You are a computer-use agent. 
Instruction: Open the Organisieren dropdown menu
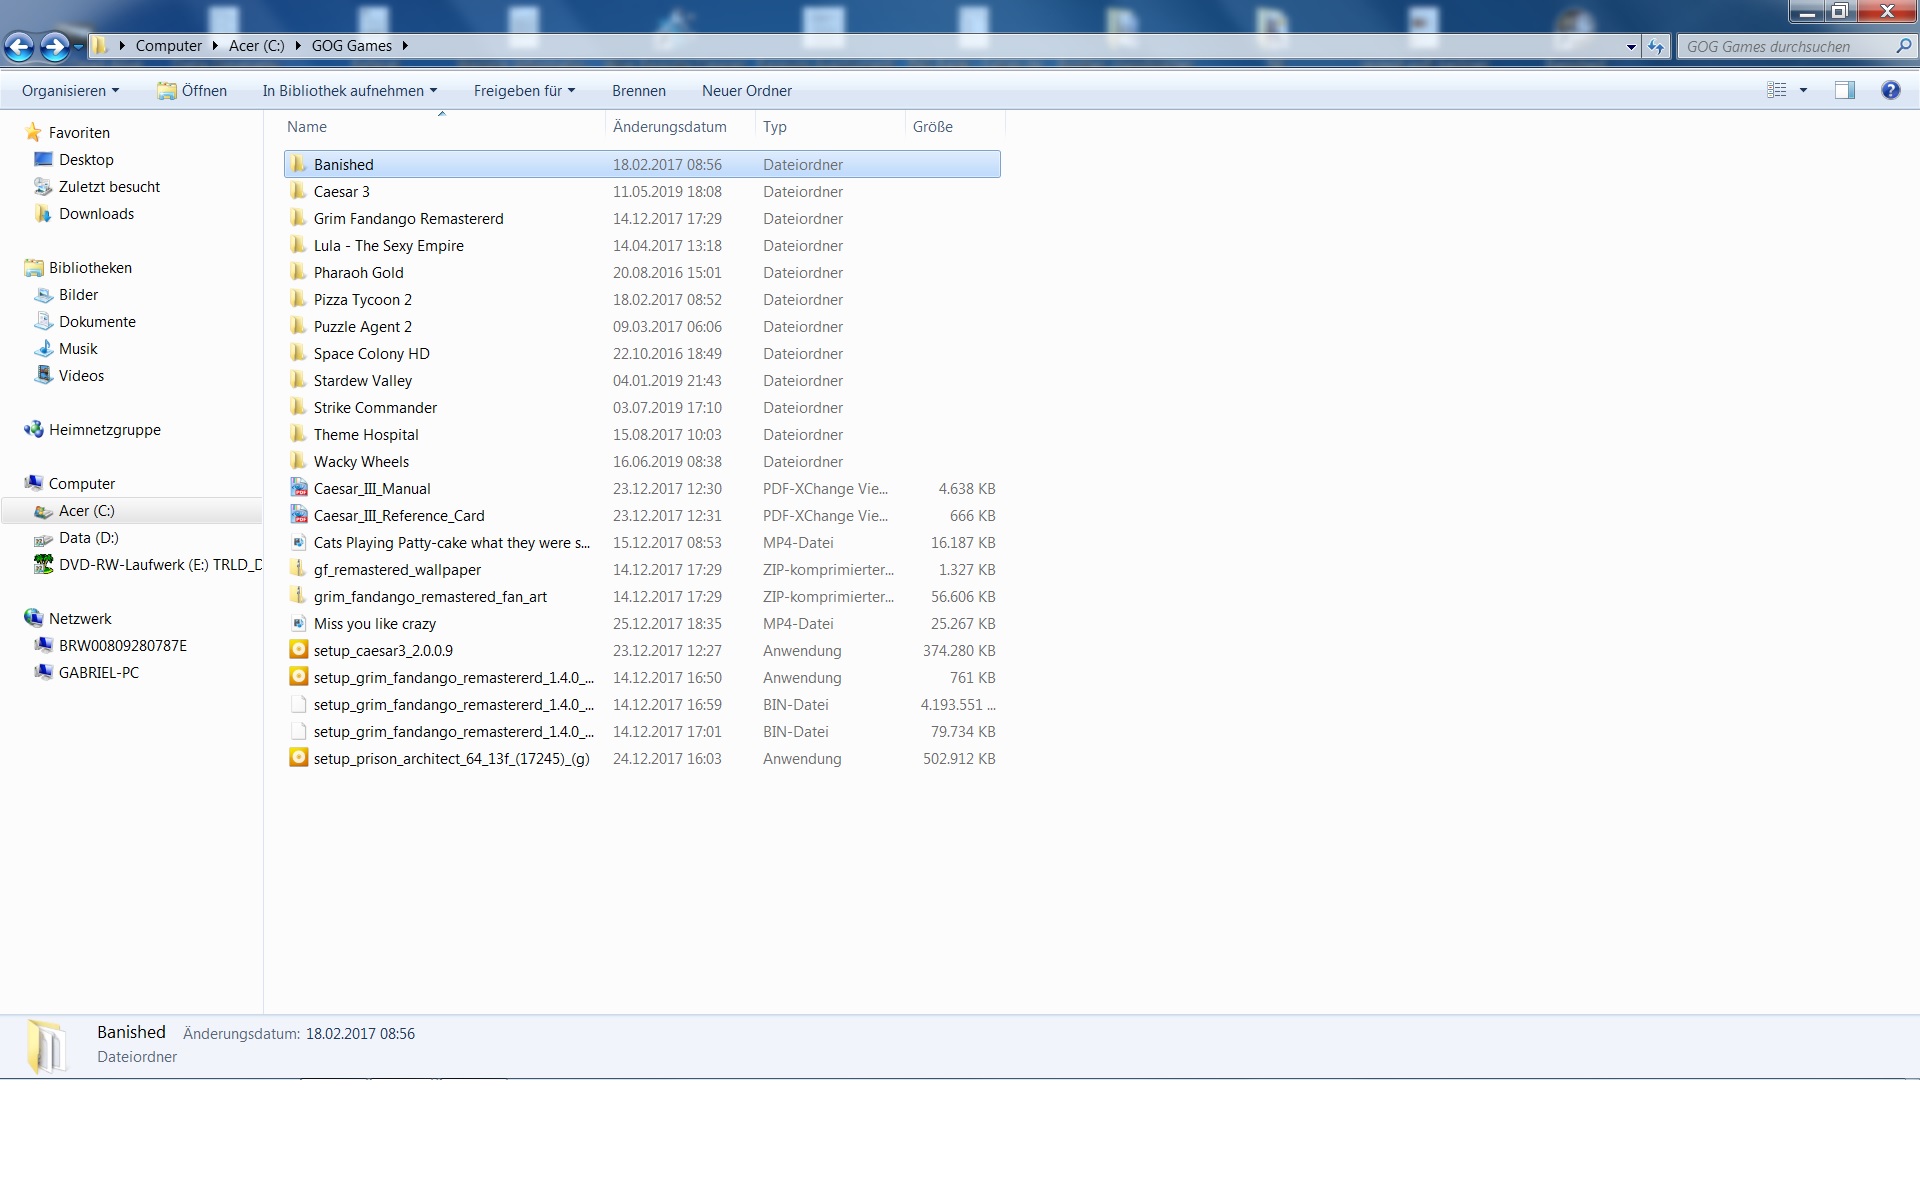coord(70,90)
